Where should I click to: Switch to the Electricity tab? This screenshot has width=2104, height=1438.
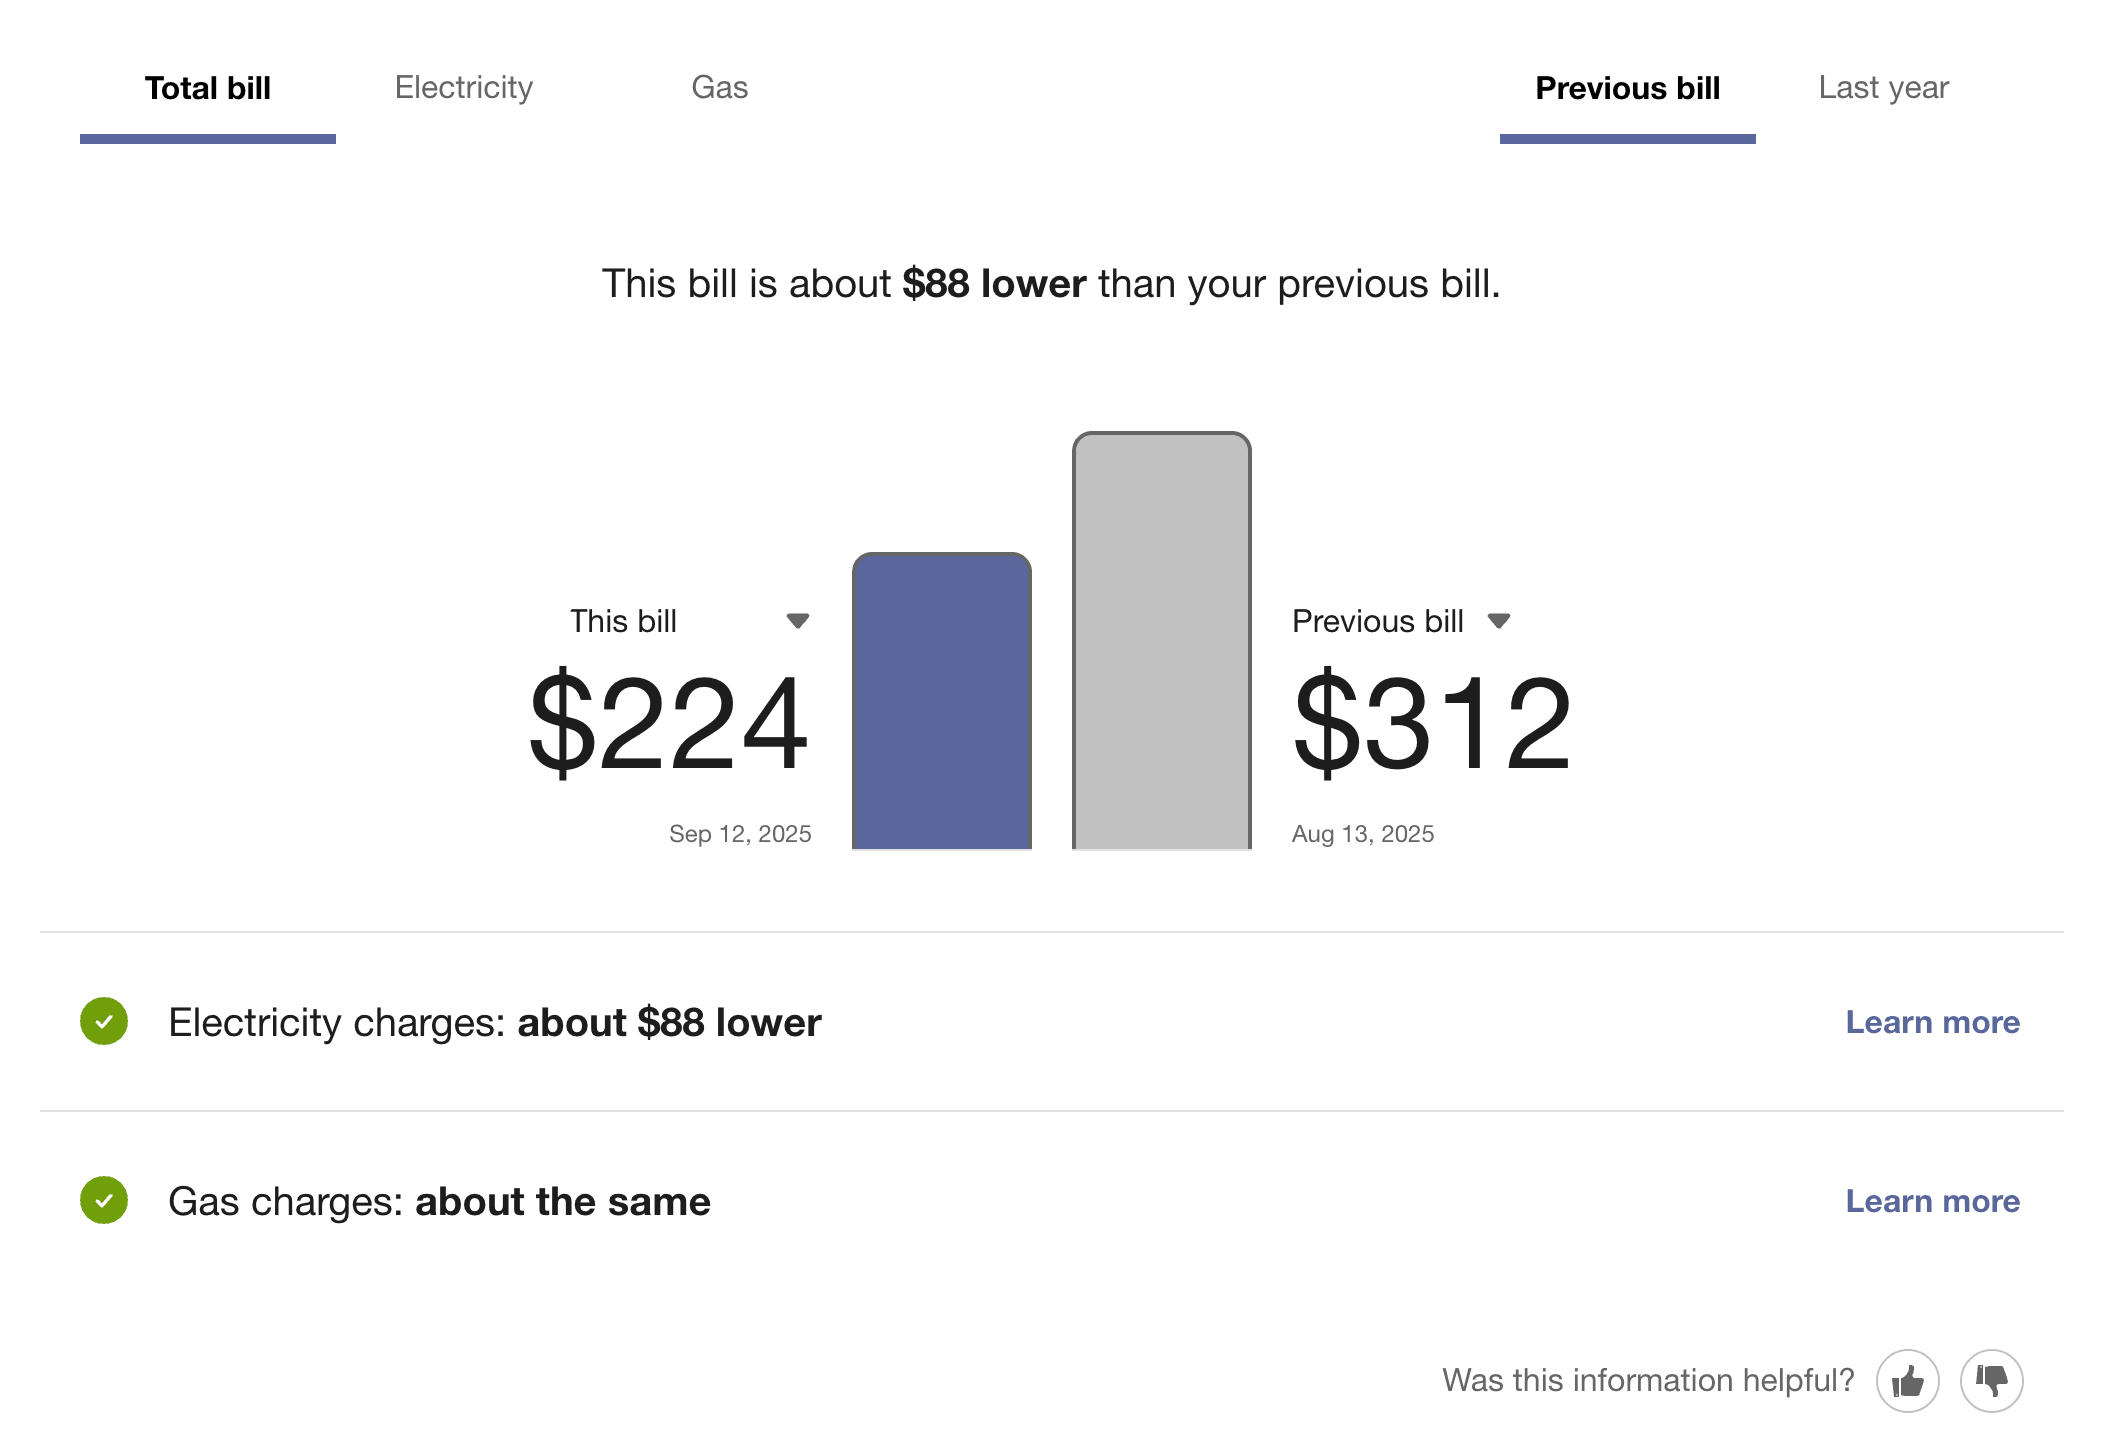pos(463,88)
